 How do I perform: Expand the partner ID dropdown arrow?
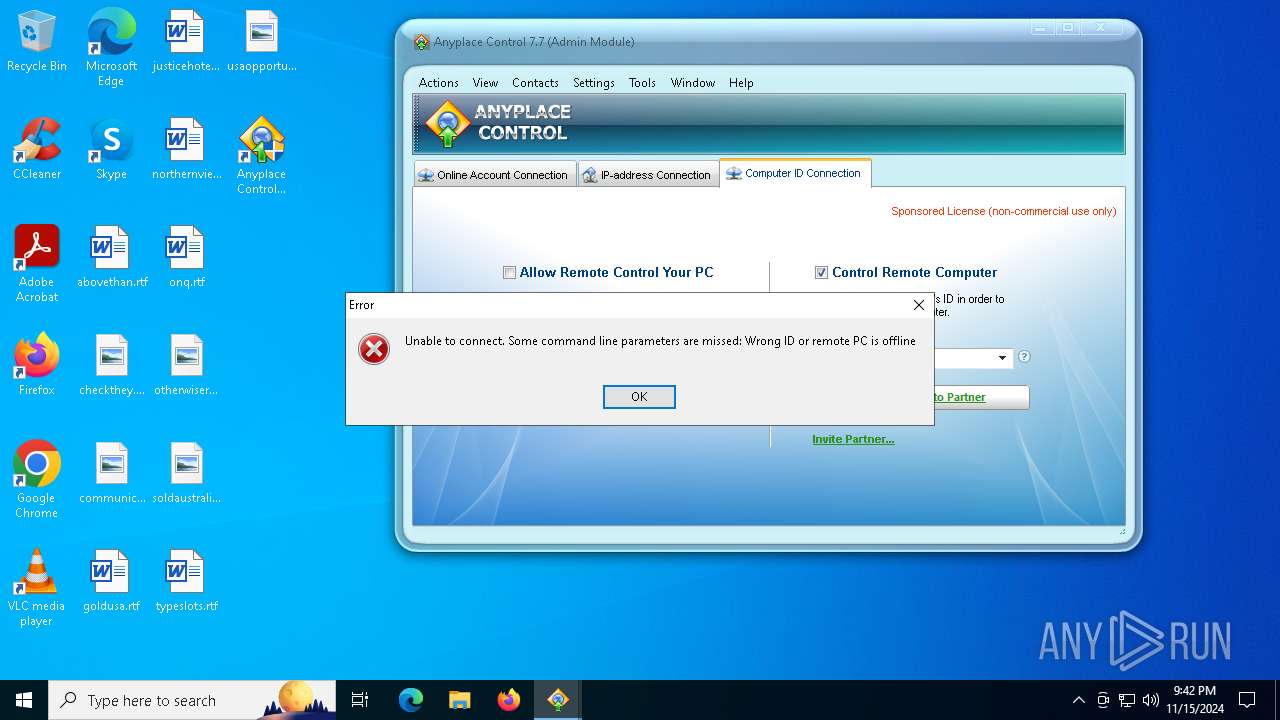point(1002,358)
